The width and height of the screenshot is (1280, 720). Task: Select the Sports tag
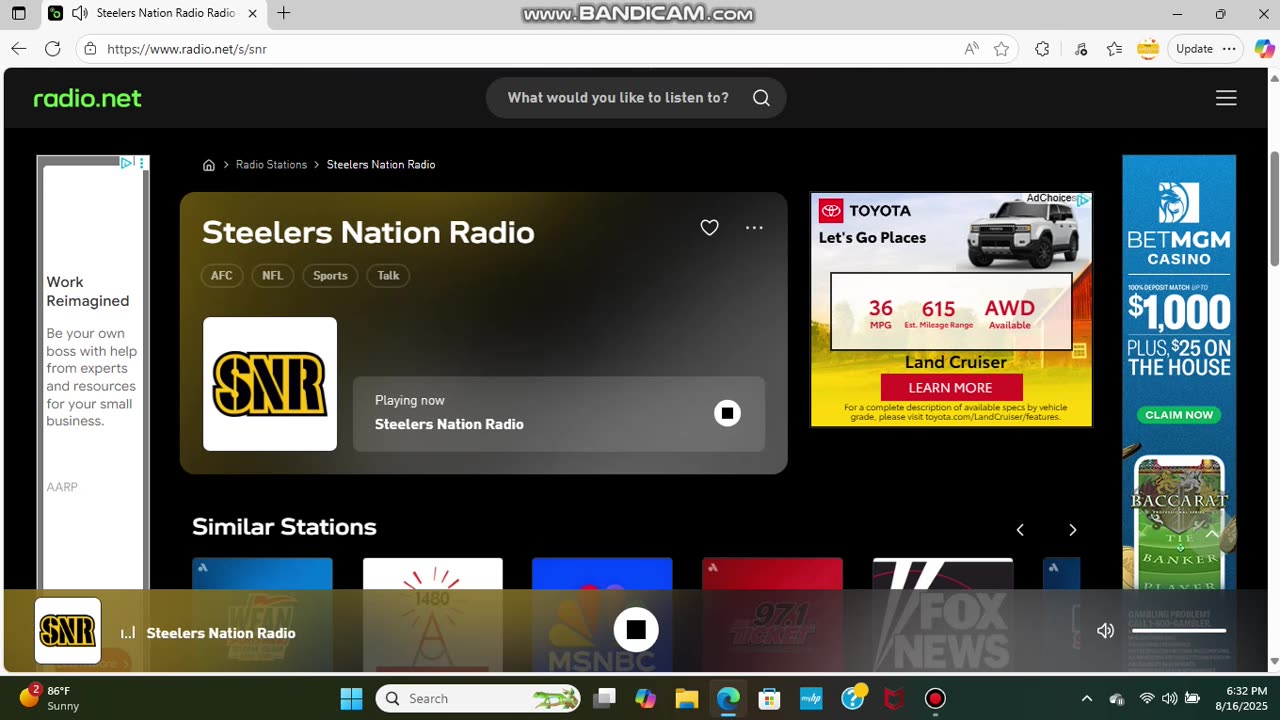click(330, 276)
